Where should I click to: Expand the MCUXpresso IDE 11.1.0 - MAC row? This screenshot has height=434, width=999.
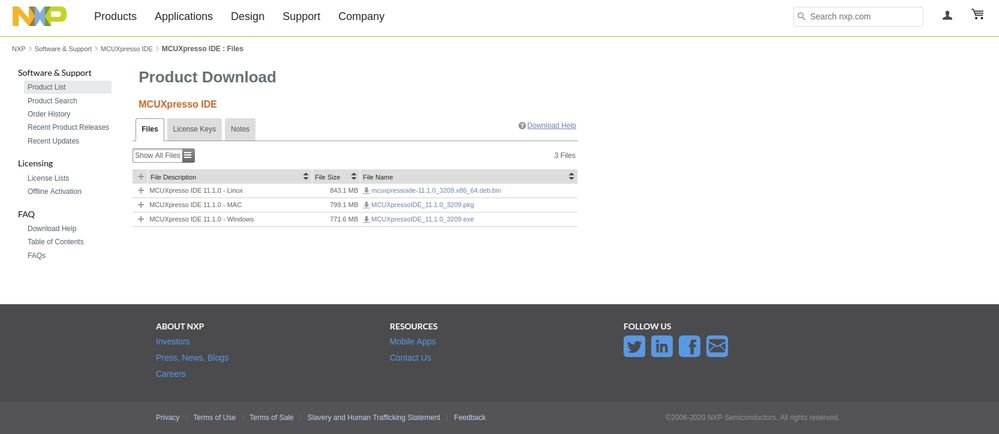click(141, 205)
